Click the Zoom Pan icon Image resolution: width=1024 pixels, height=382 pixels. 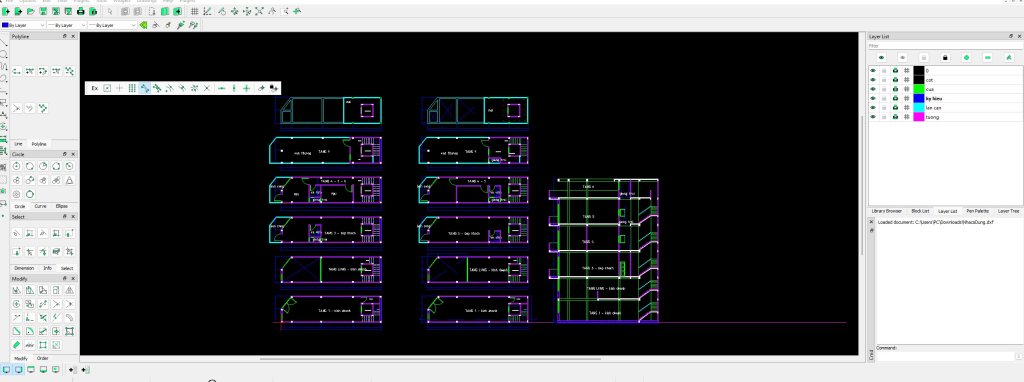point(296,11)
